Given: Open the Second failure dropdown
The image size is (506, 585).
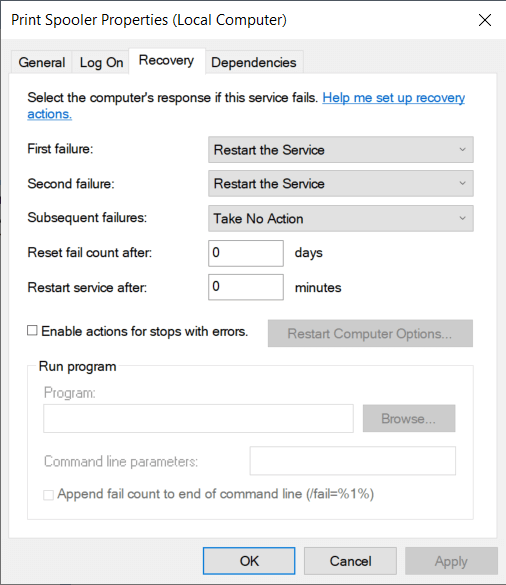Looking at the screenshot, I should [x=341, y=184].
